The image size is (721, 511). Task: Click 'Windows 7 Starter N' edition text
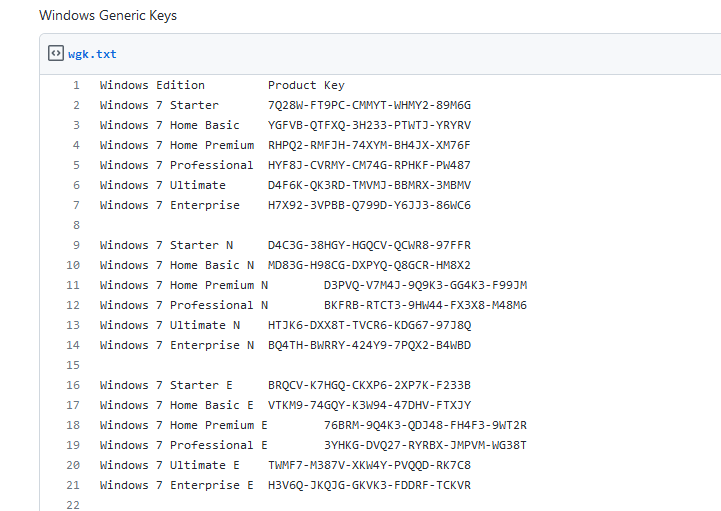(x=166, y=245)
